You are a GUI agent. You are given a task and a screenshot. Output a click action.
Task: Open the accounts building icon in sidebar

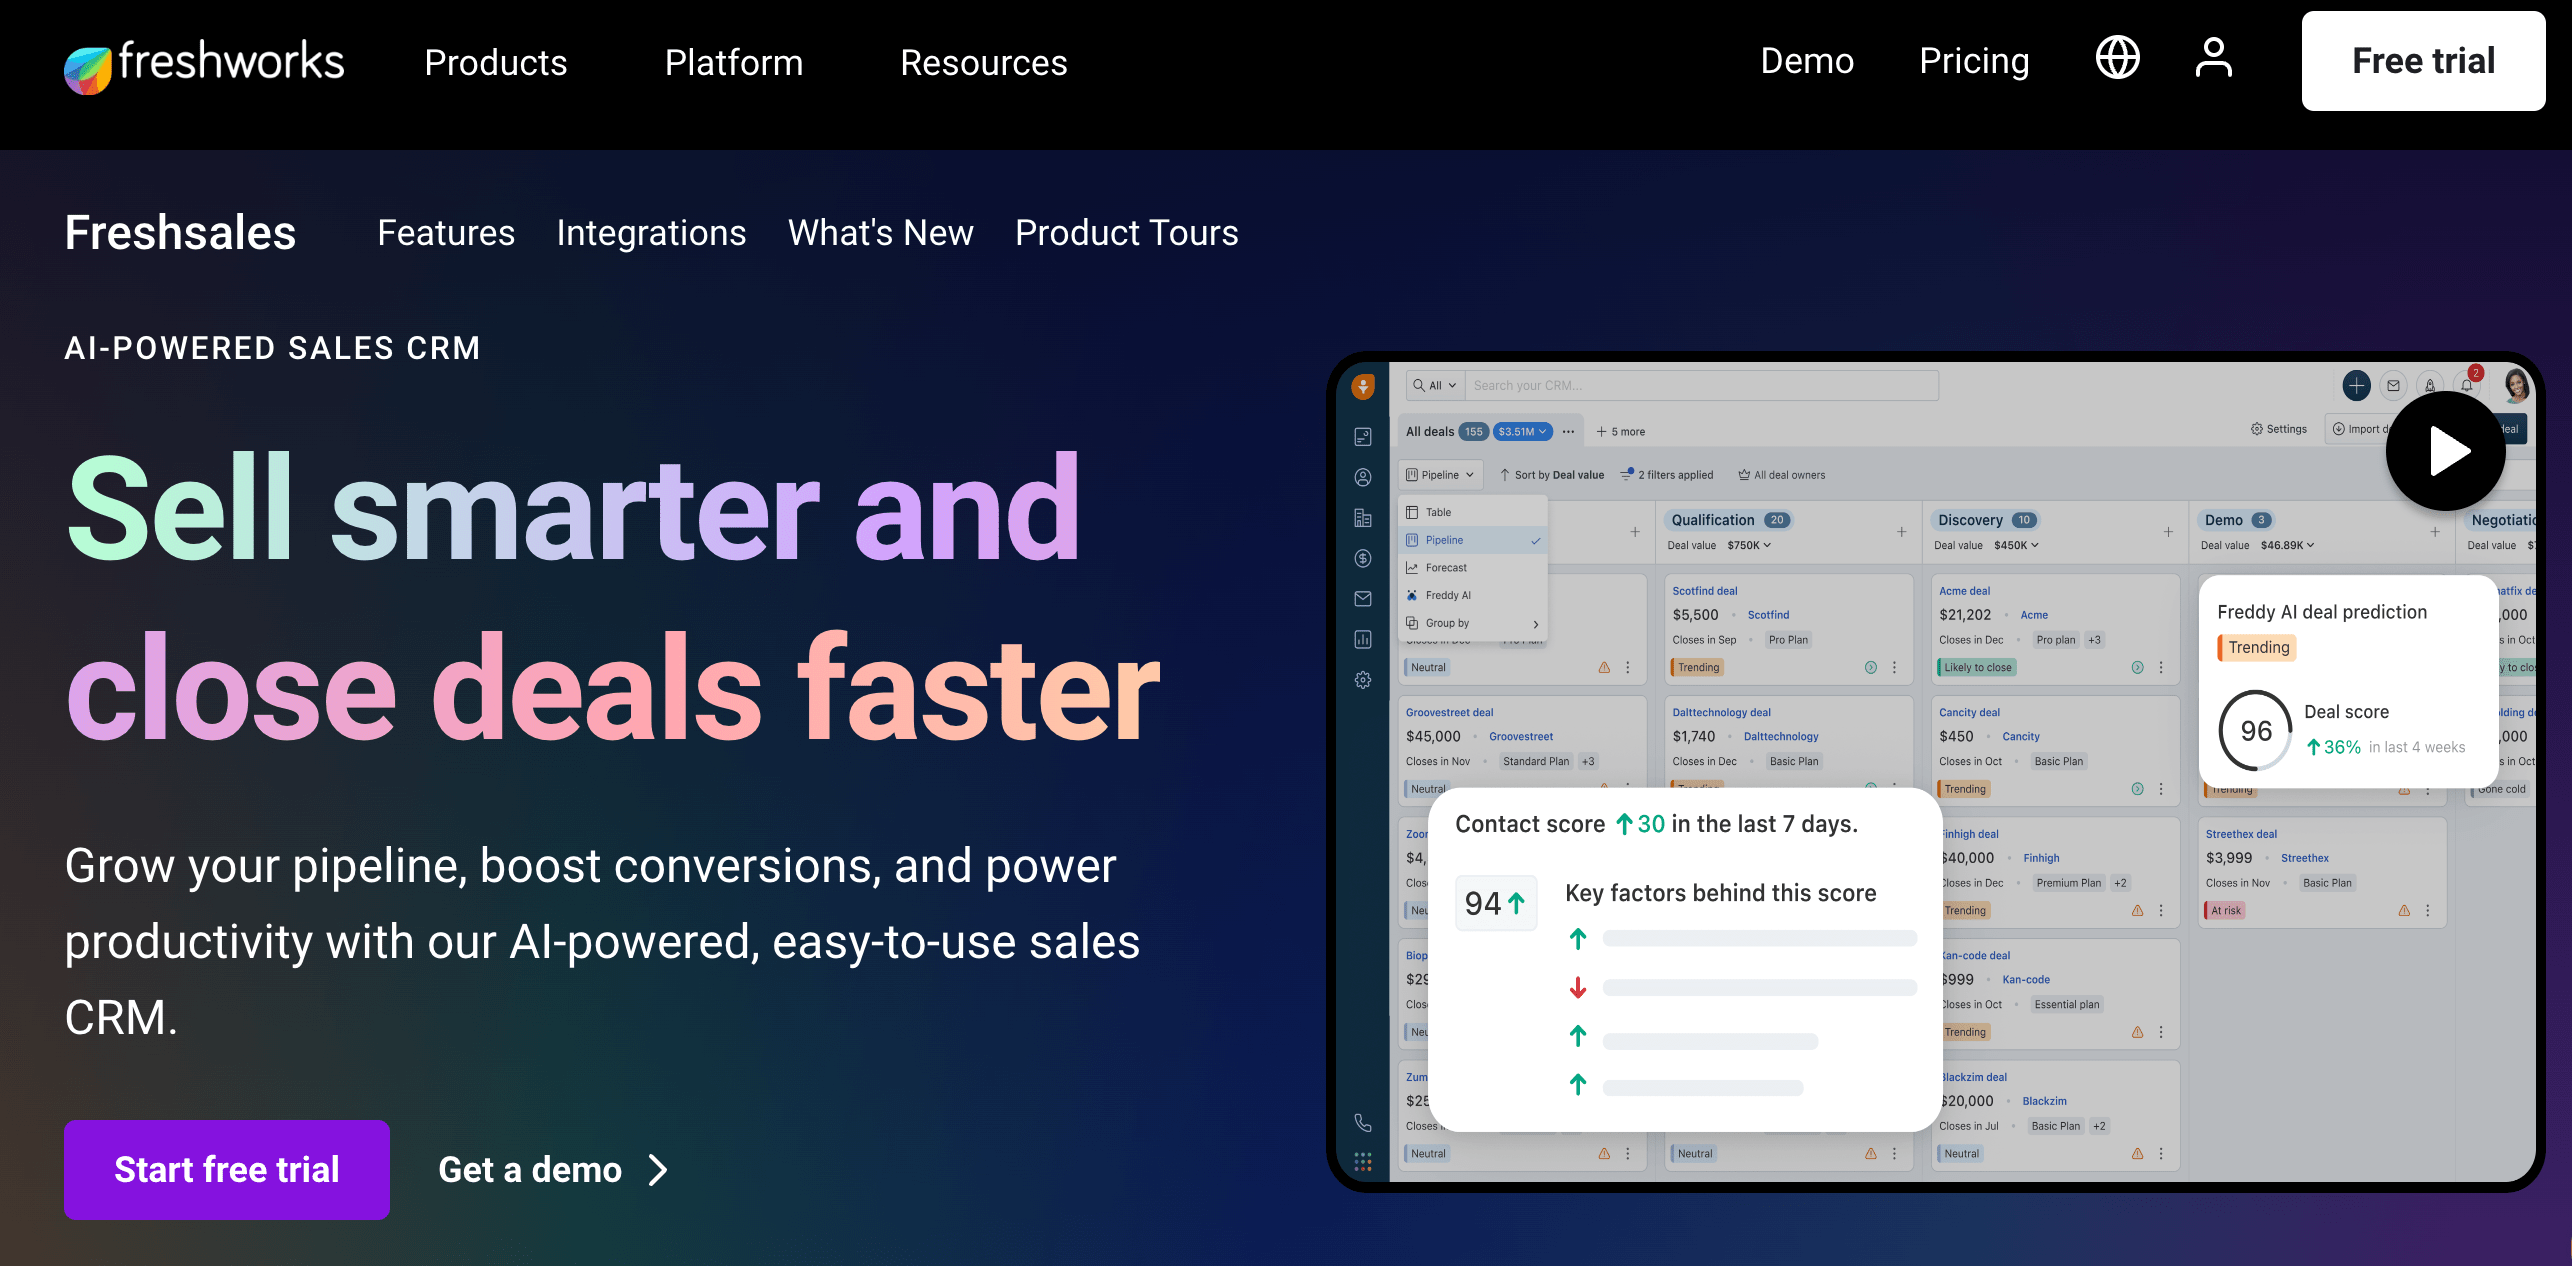tap(1362, 518)
